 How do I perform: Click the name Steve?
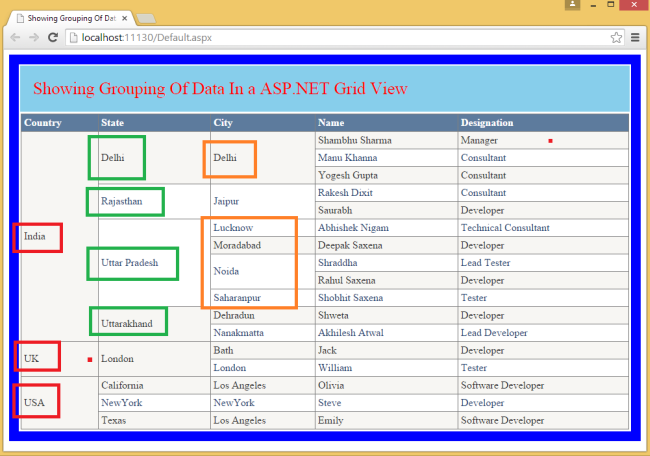[330, 403]
